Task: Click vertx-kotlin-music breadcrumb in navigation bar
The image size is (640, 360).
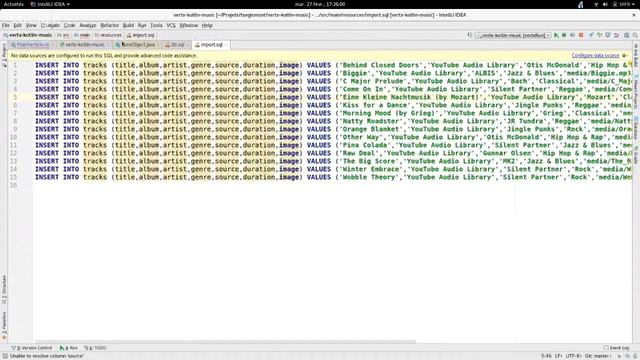Action: pyautogui.click(x=28, y=35)
